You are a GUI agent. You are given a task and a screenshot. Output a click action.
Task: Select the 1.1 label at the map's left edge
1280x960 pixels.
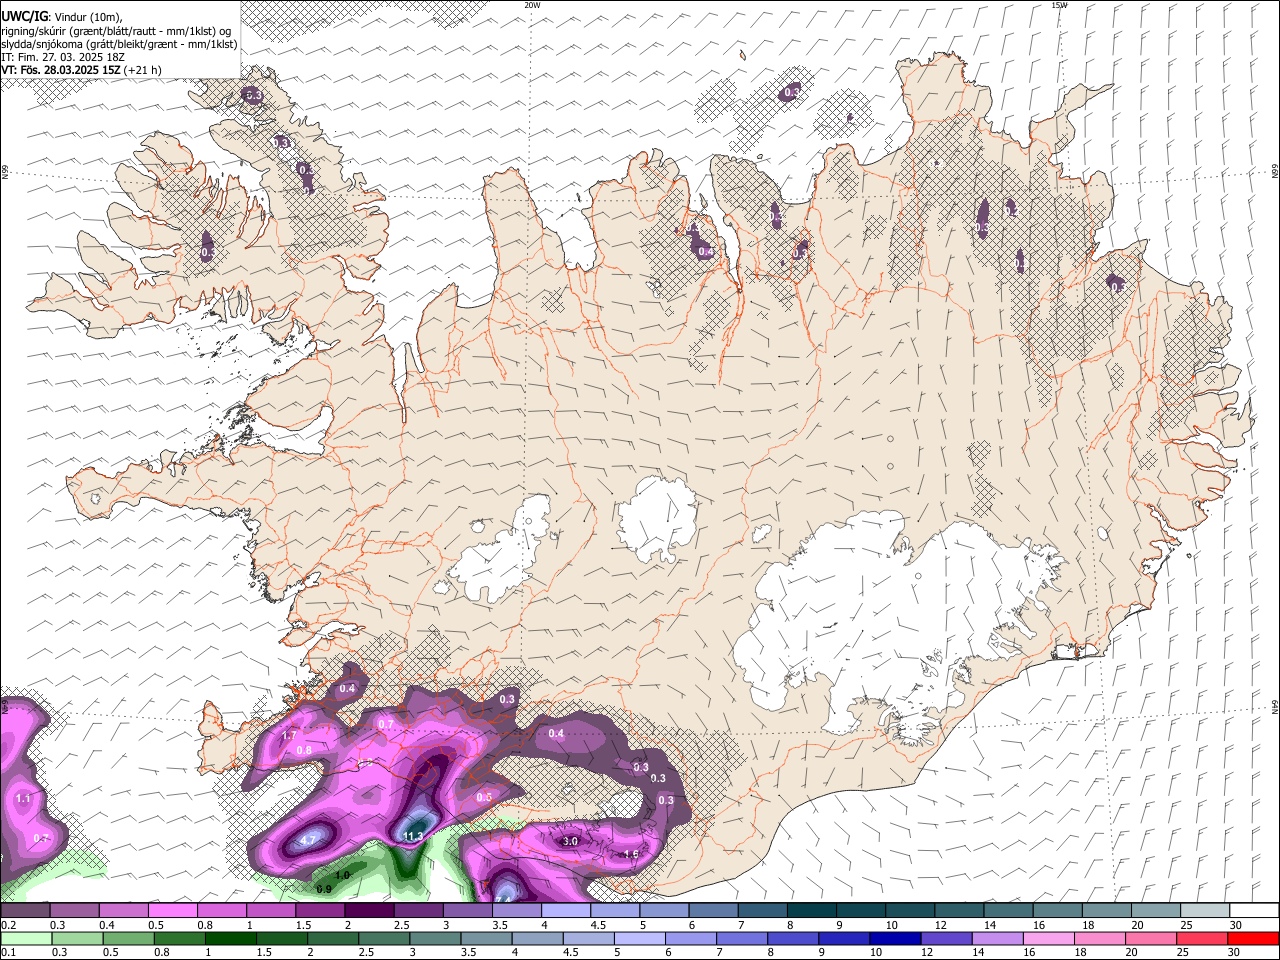23,799
